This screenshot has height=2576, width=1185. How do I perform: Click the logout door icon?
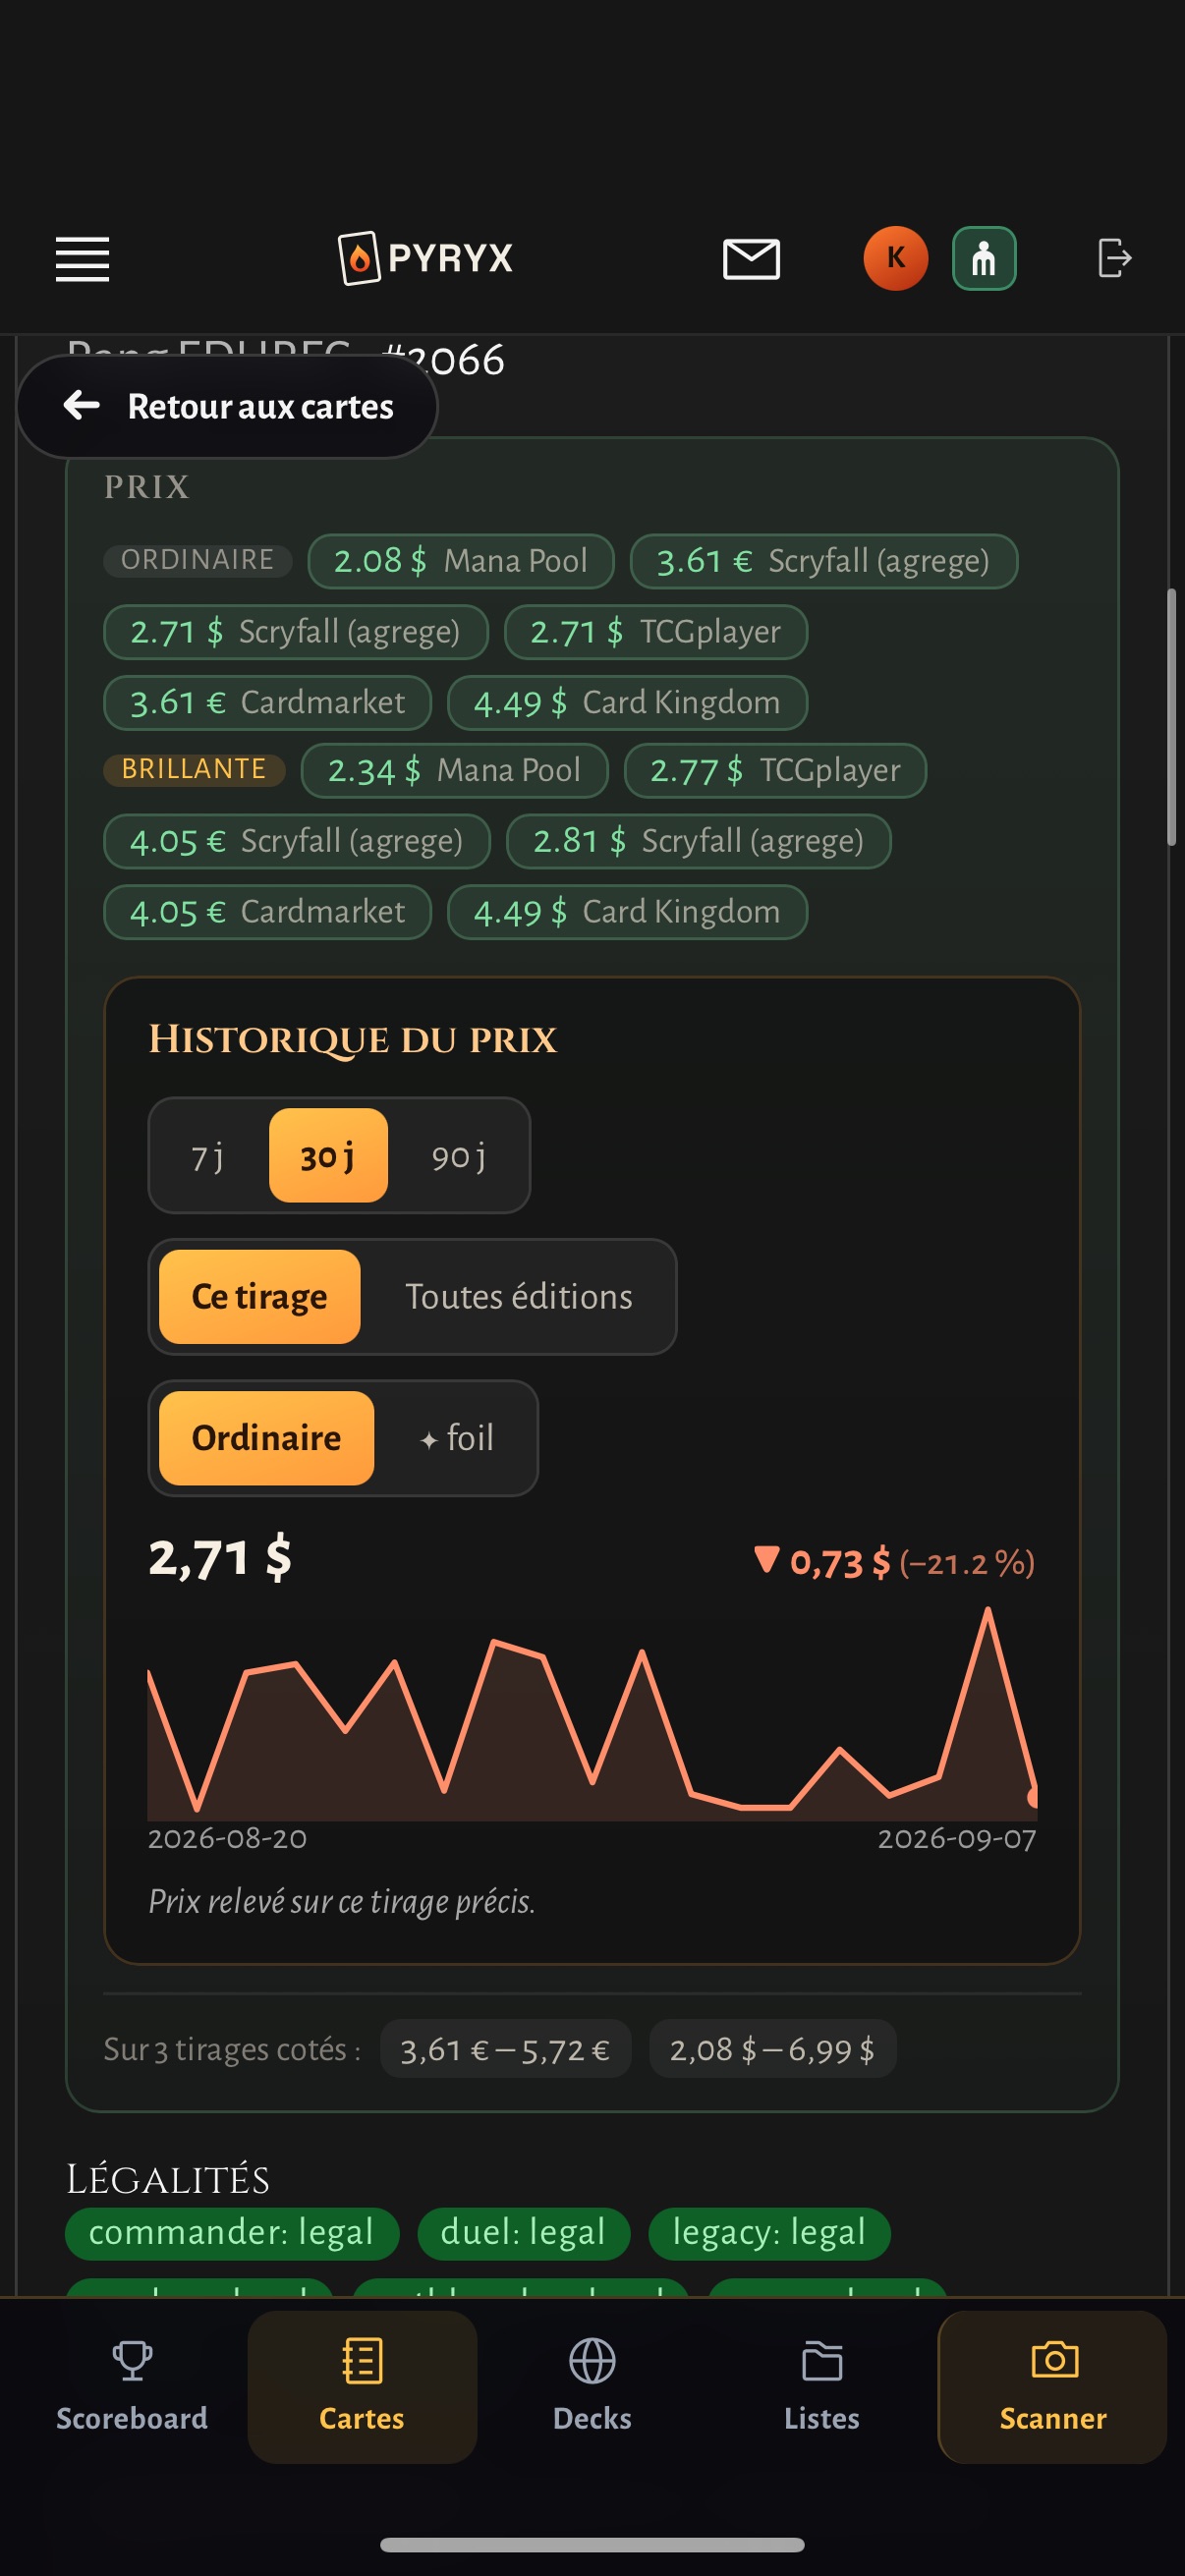[1114, 258]
